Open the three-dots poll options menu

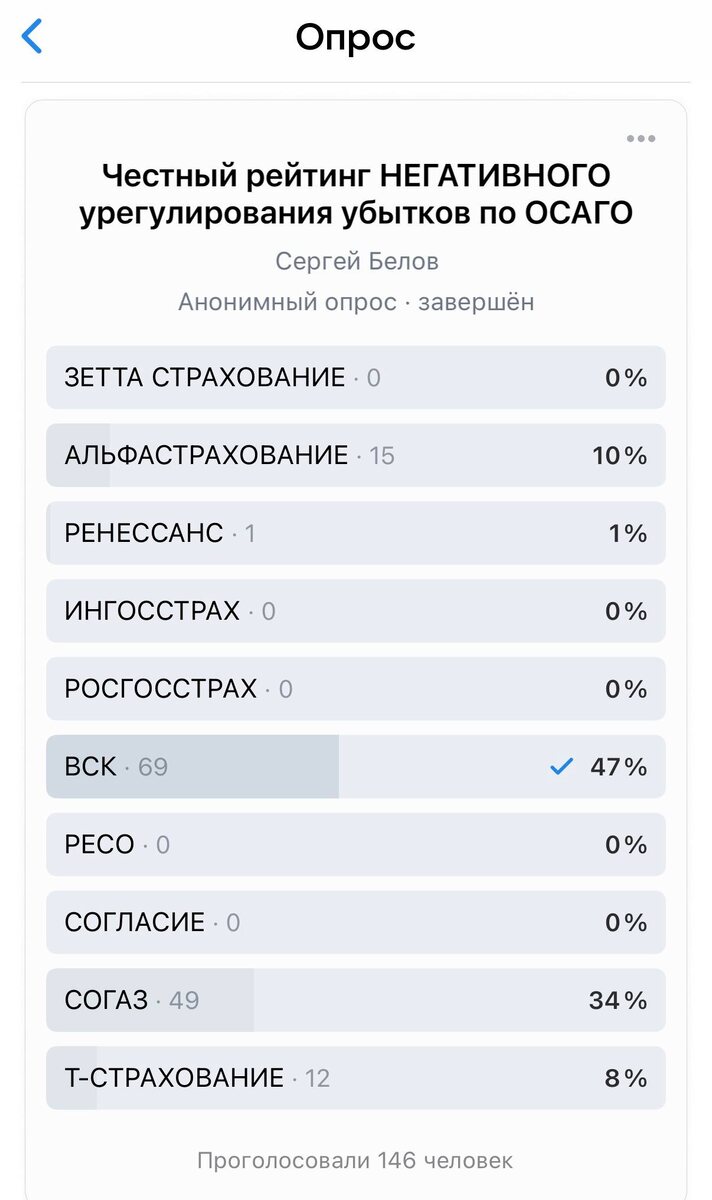point(641,138)
